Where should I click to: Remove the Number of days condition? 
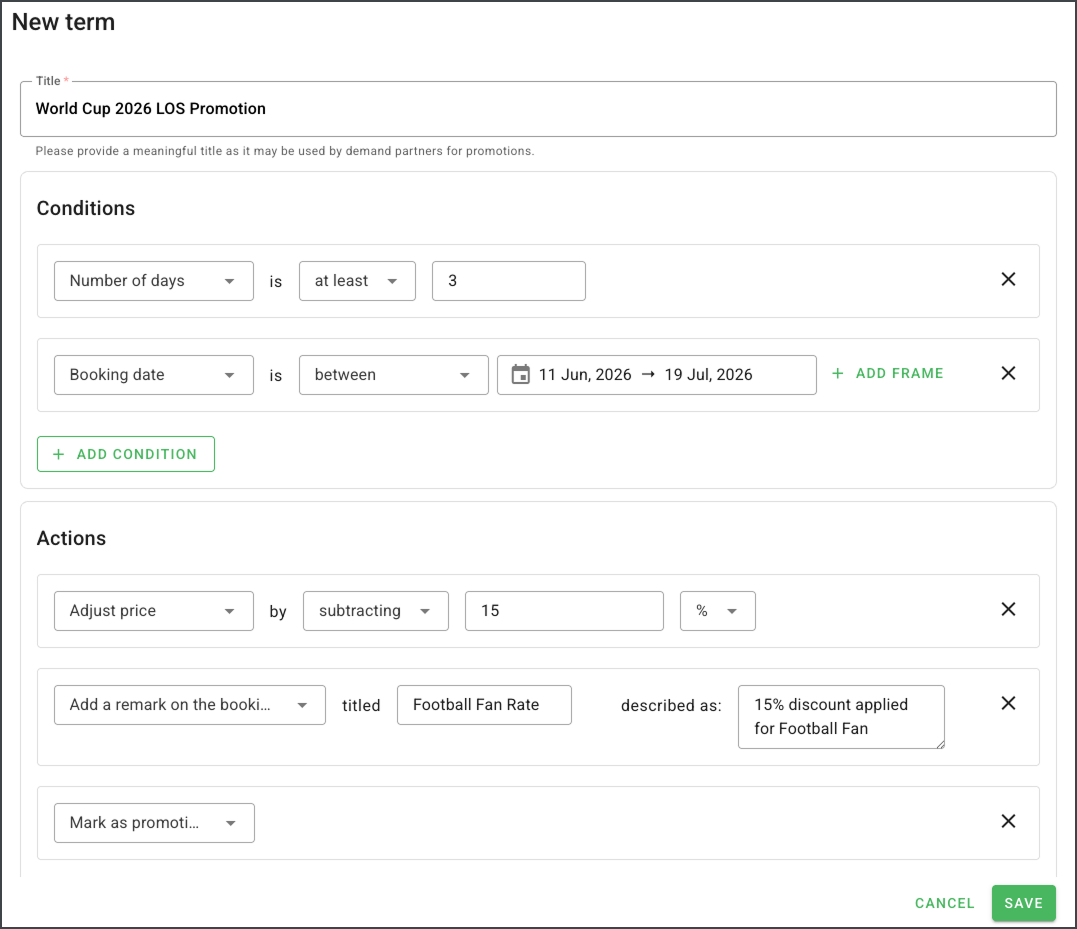(x=1008, y=280)
